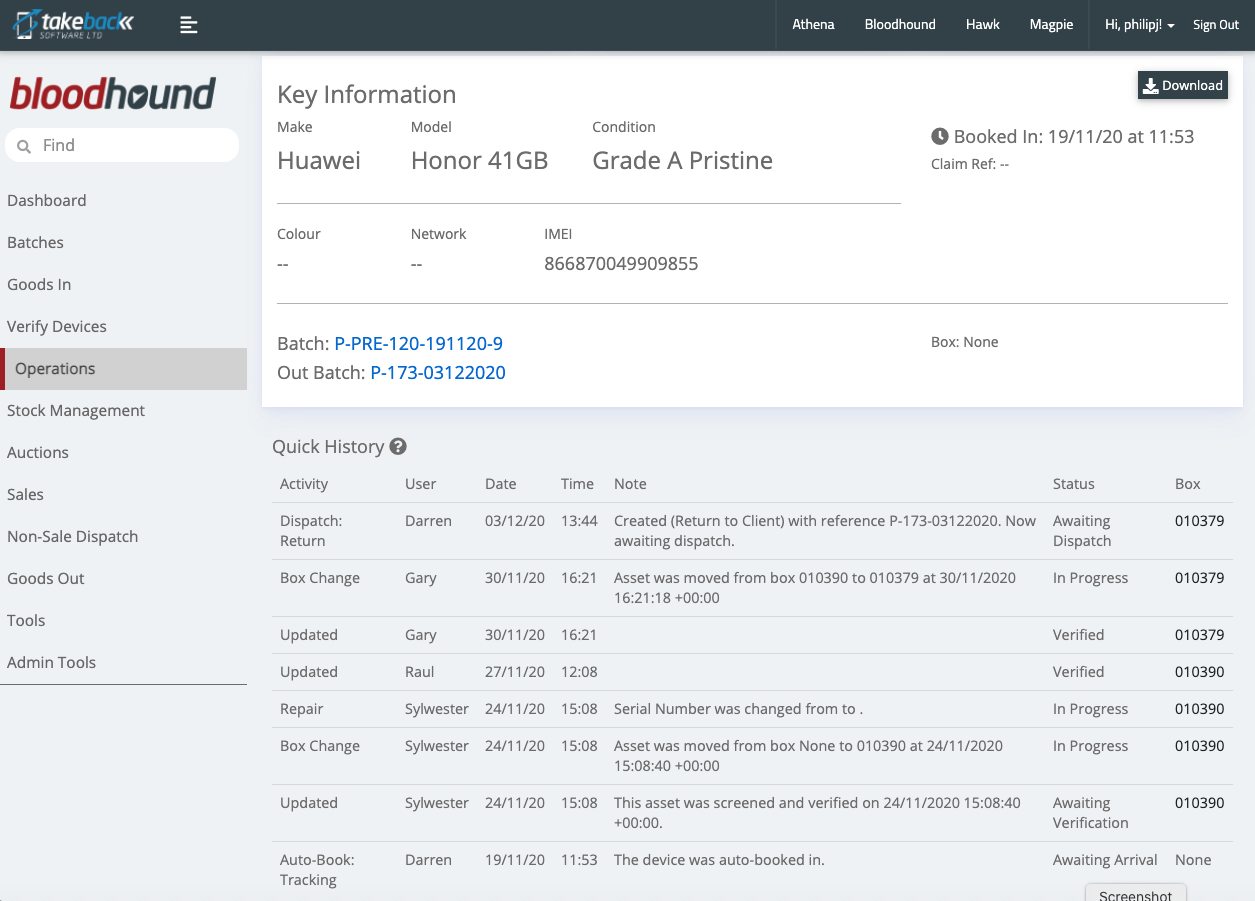The height and width of the screenshot is (901, 1255).
Task: Click the Awaiting Arrival status
Action: [1105, 860]
